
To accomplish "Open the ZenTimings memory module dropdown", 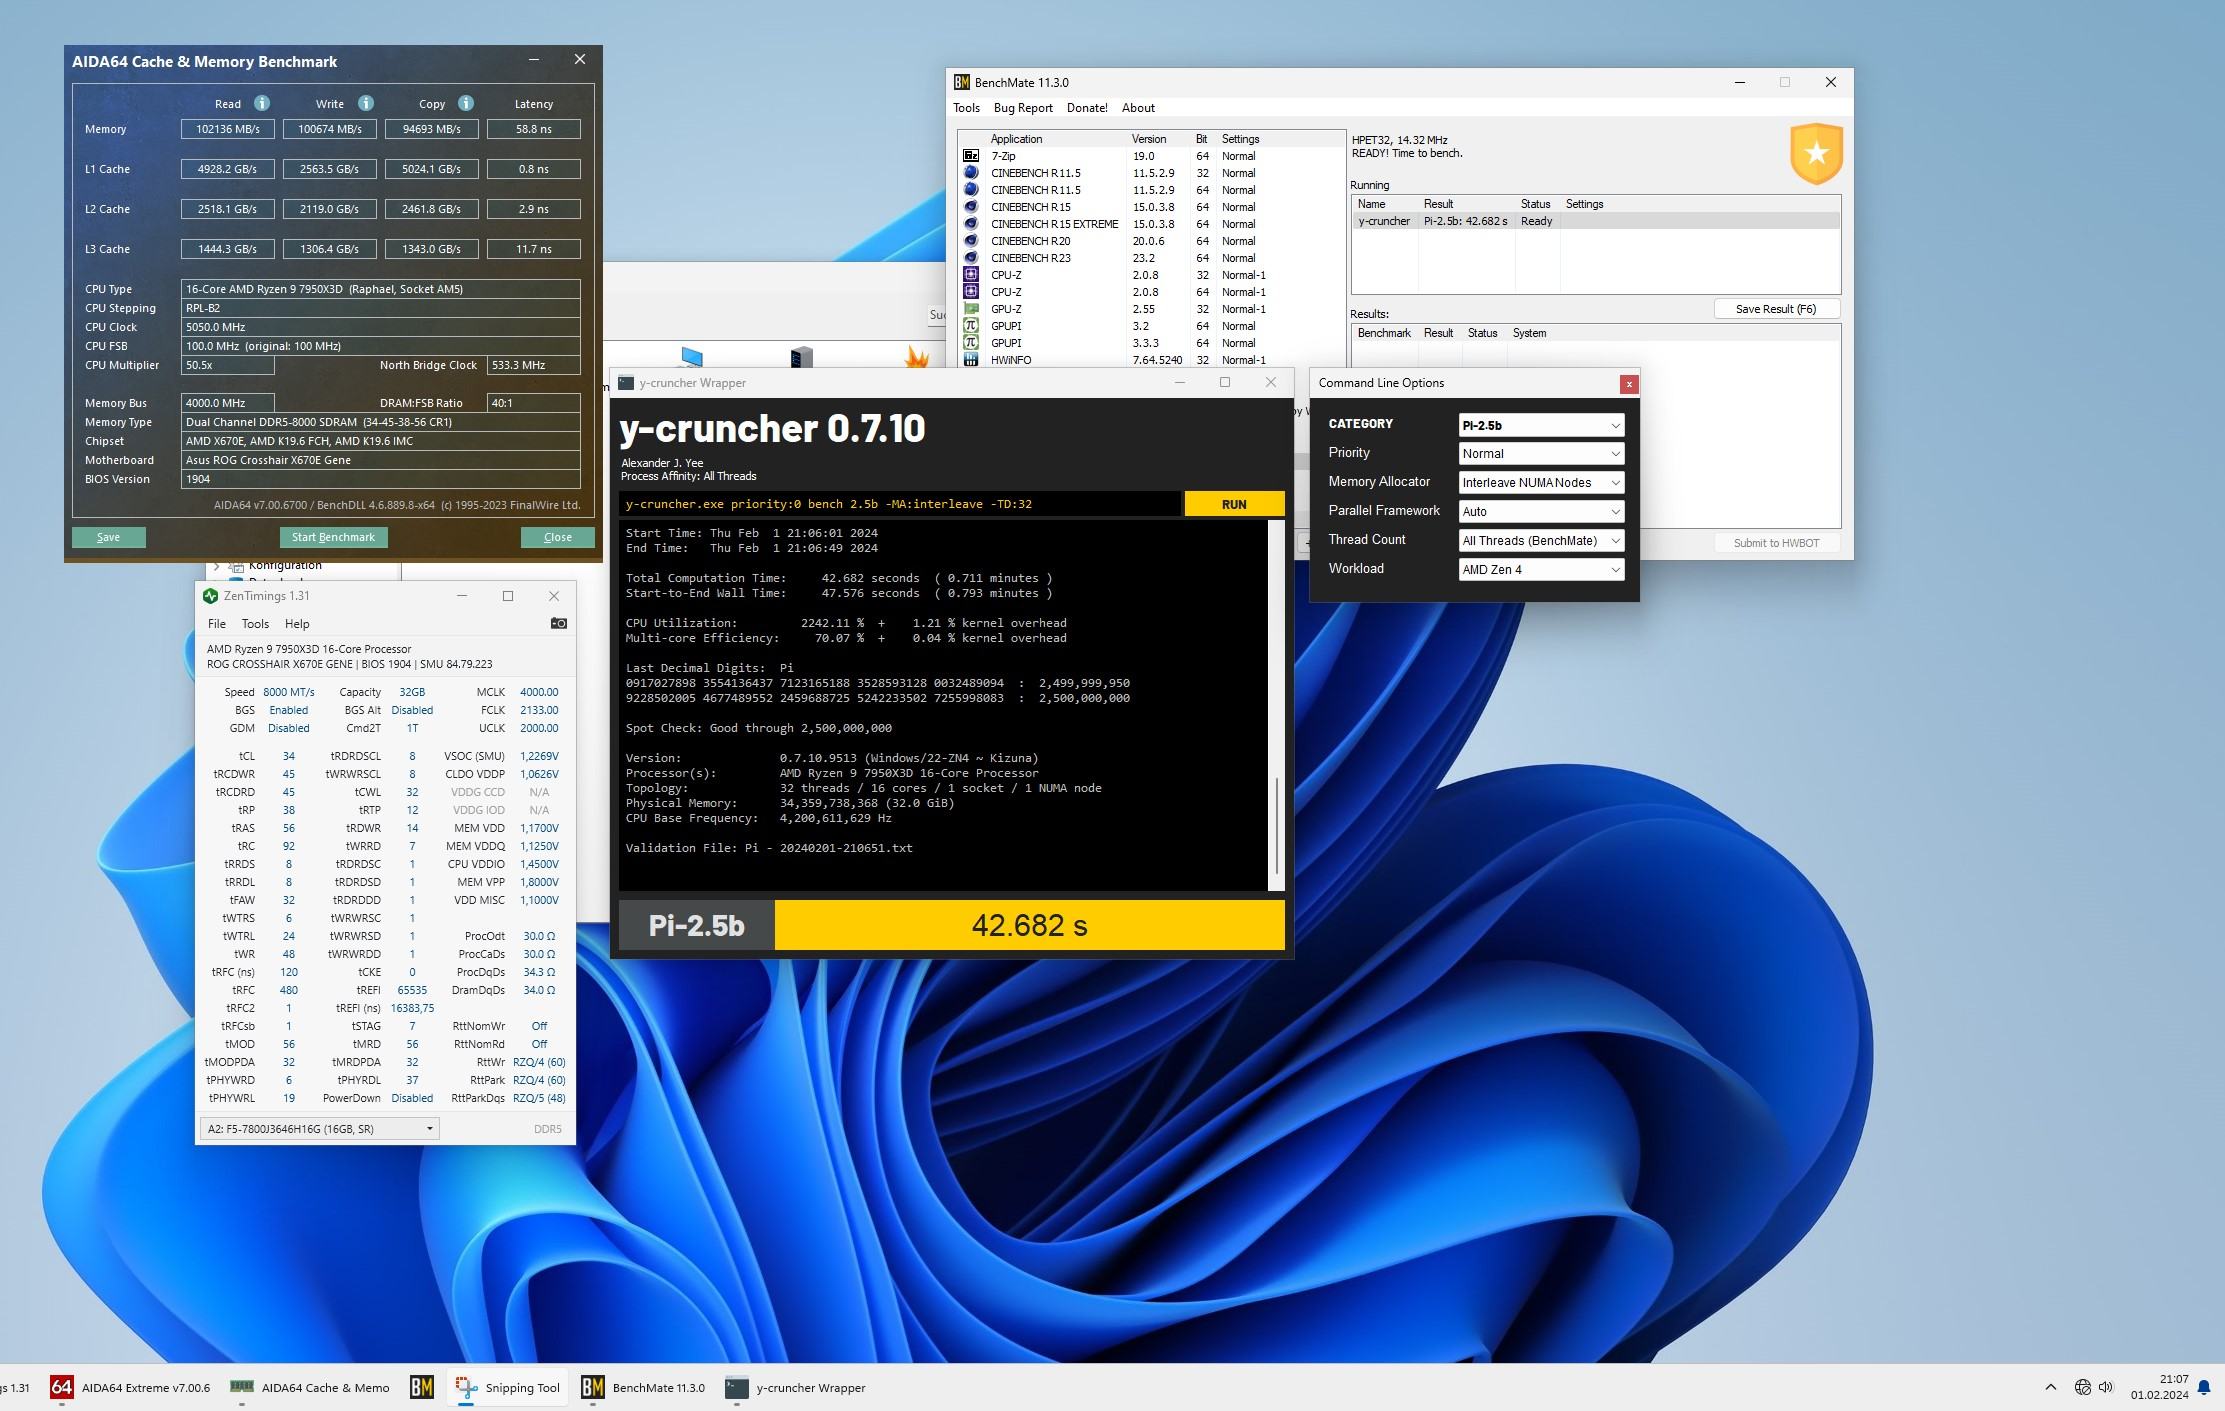I will 320,1129.
